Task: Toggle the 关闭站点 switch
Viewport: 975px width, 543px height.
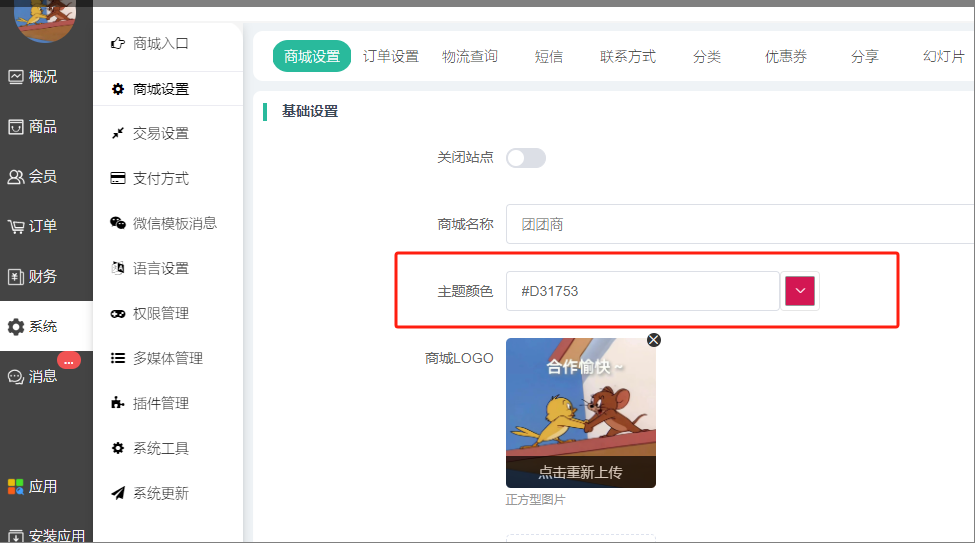Action: pyautogui.click(x=526, y=158)
